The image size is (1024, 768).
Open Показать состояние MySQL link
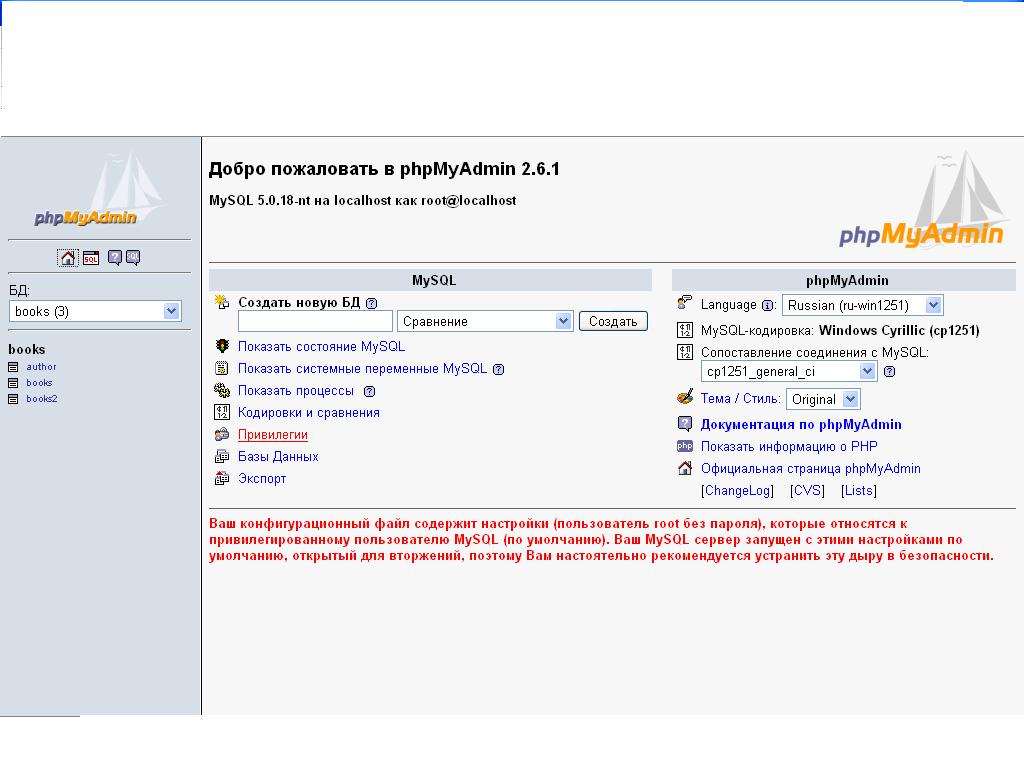tap(321, 347)
